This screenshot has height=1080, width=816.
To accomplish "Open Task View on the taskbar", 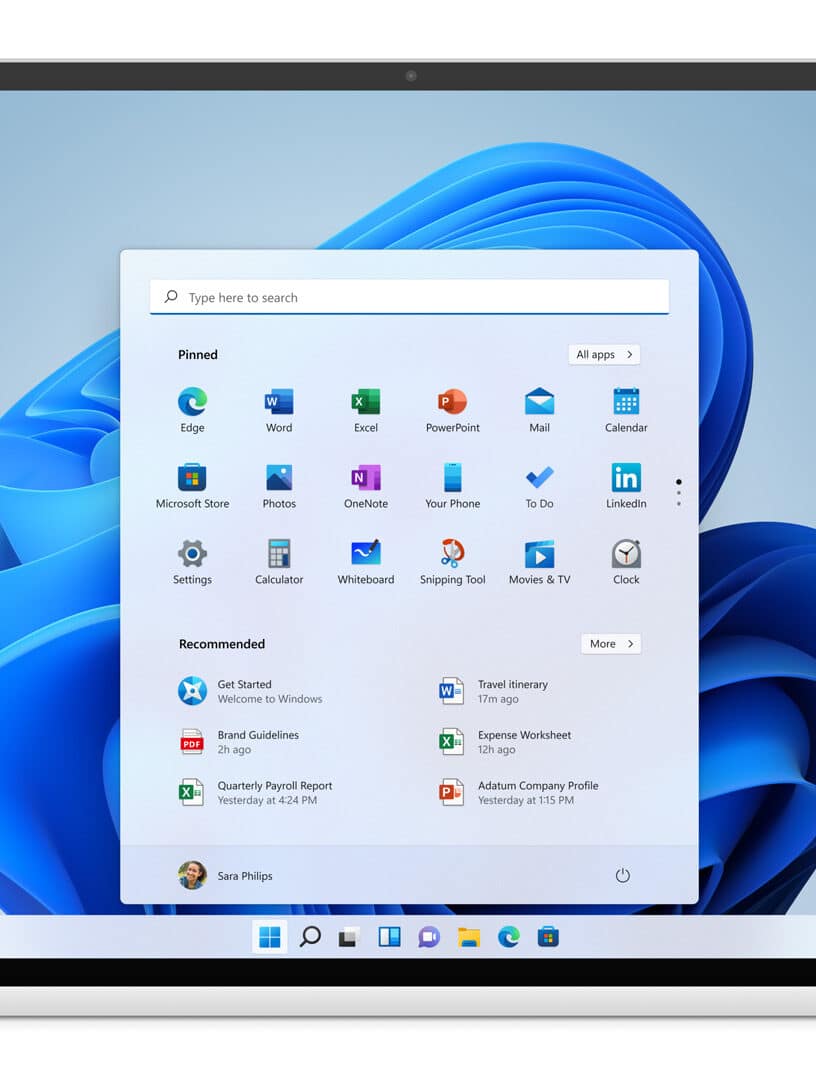I will [x=349, y=937].
